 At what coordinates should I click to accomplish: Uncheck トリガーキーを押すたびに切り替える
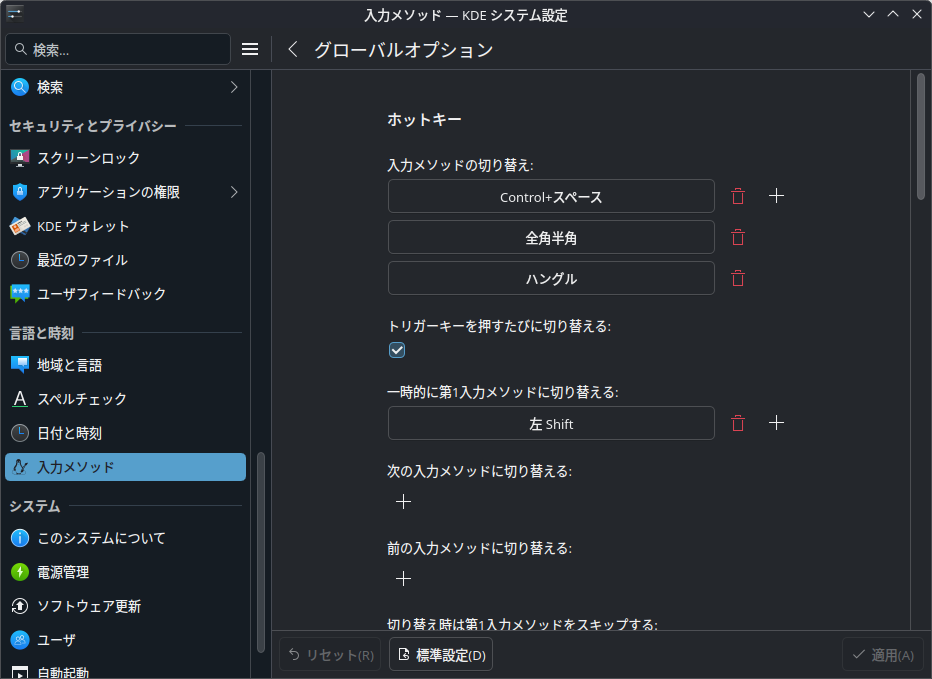click(x=397, y=350)
